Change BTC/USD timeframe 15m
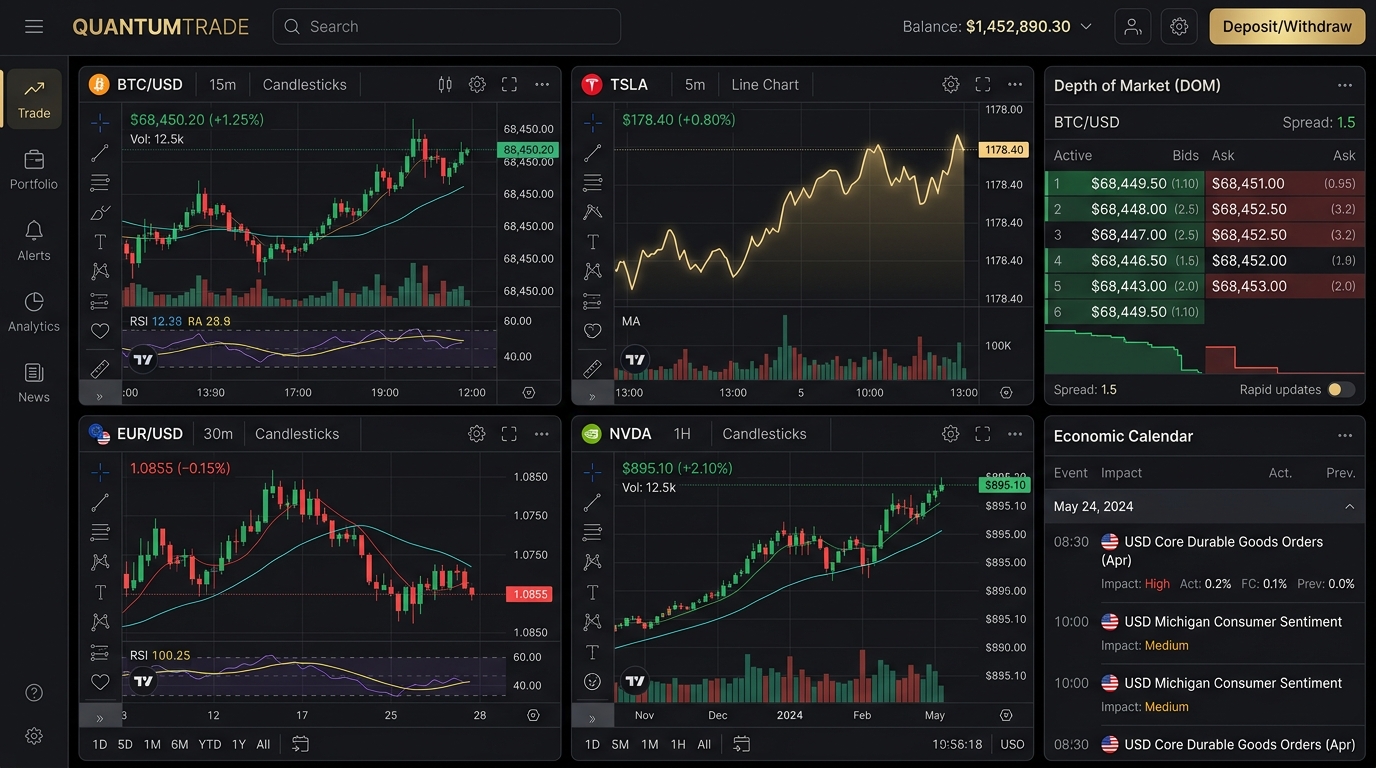 coord(223,85)
